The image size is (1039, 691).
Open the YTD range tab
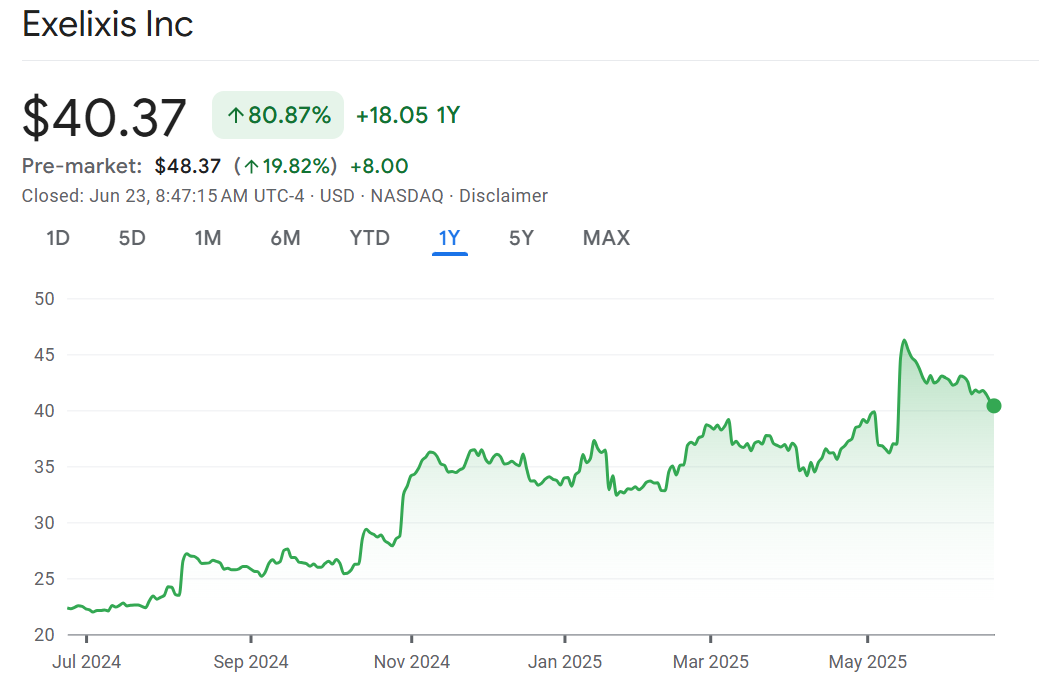tap(370, 238)
